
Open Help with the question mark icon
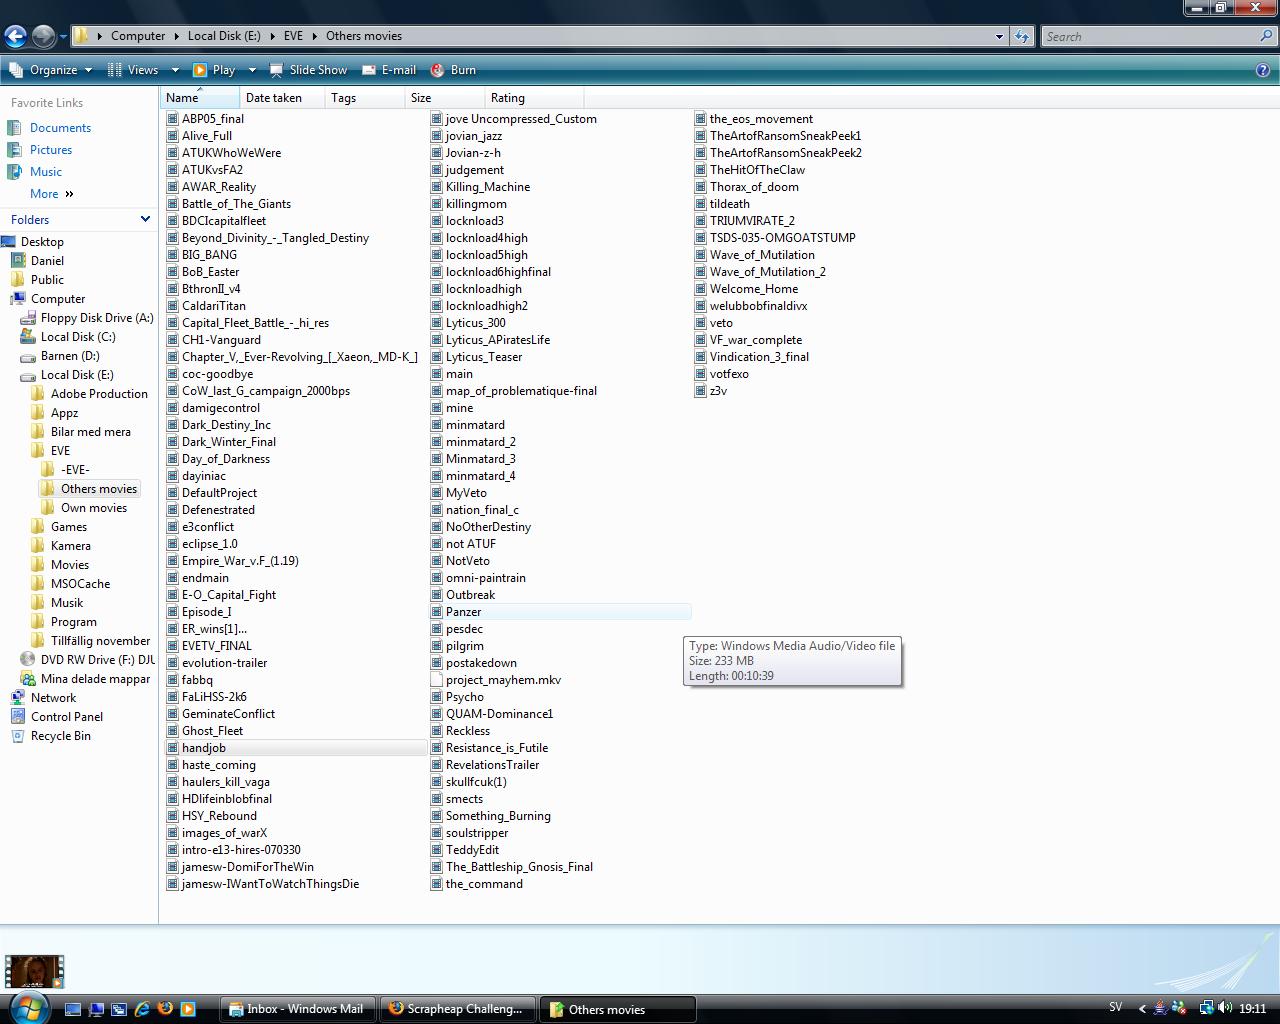click(x=1263, y=70)
